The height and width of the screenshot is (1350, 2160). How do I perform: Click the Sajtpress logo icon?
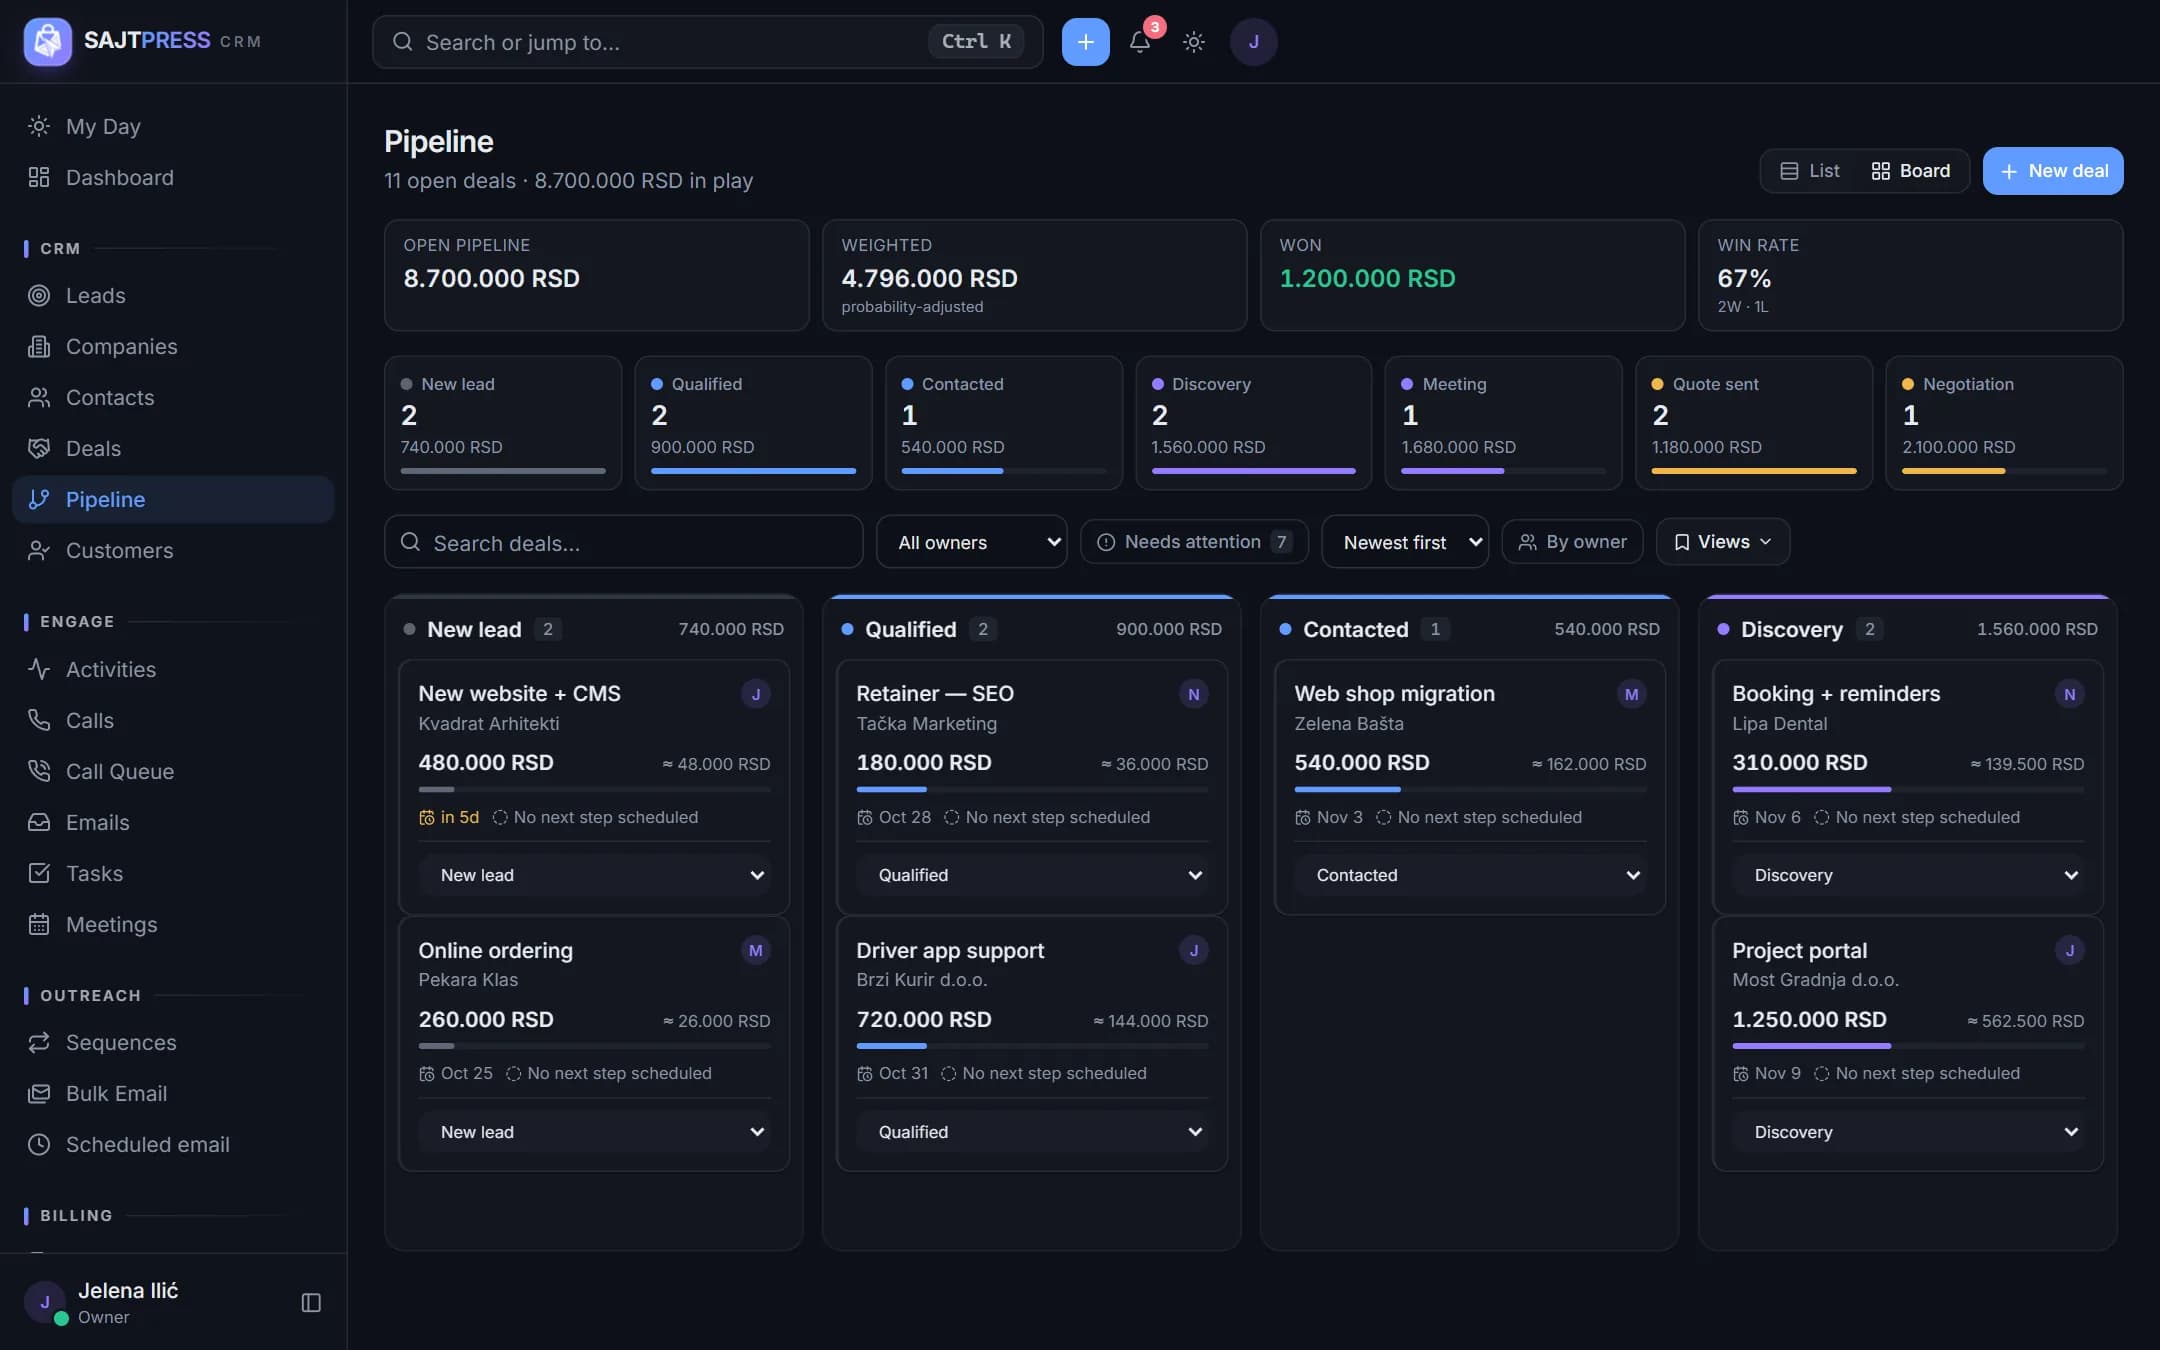[x=47, y=41]
